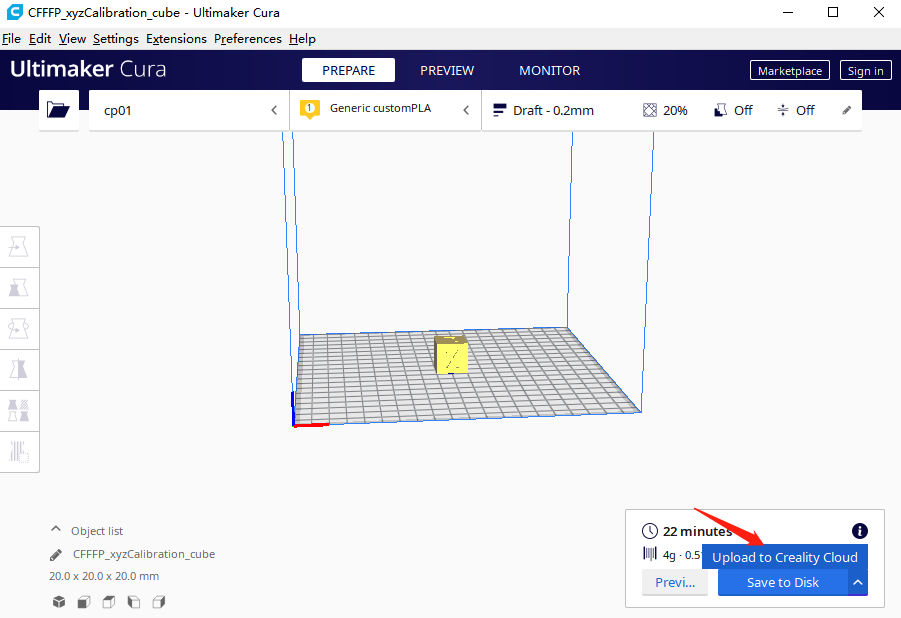The width and height of the screenshot is (901, 618).
Task: Select the Move tool
Action: (20, 247)
